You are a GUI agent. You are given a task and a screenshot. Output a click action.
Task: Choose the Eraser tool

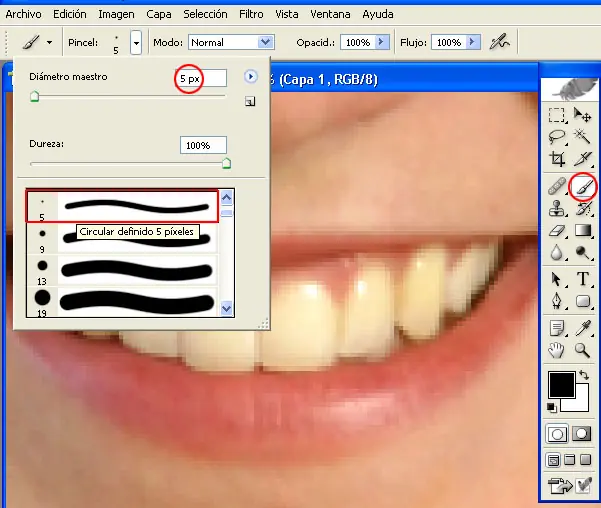(x=557, y=232)
